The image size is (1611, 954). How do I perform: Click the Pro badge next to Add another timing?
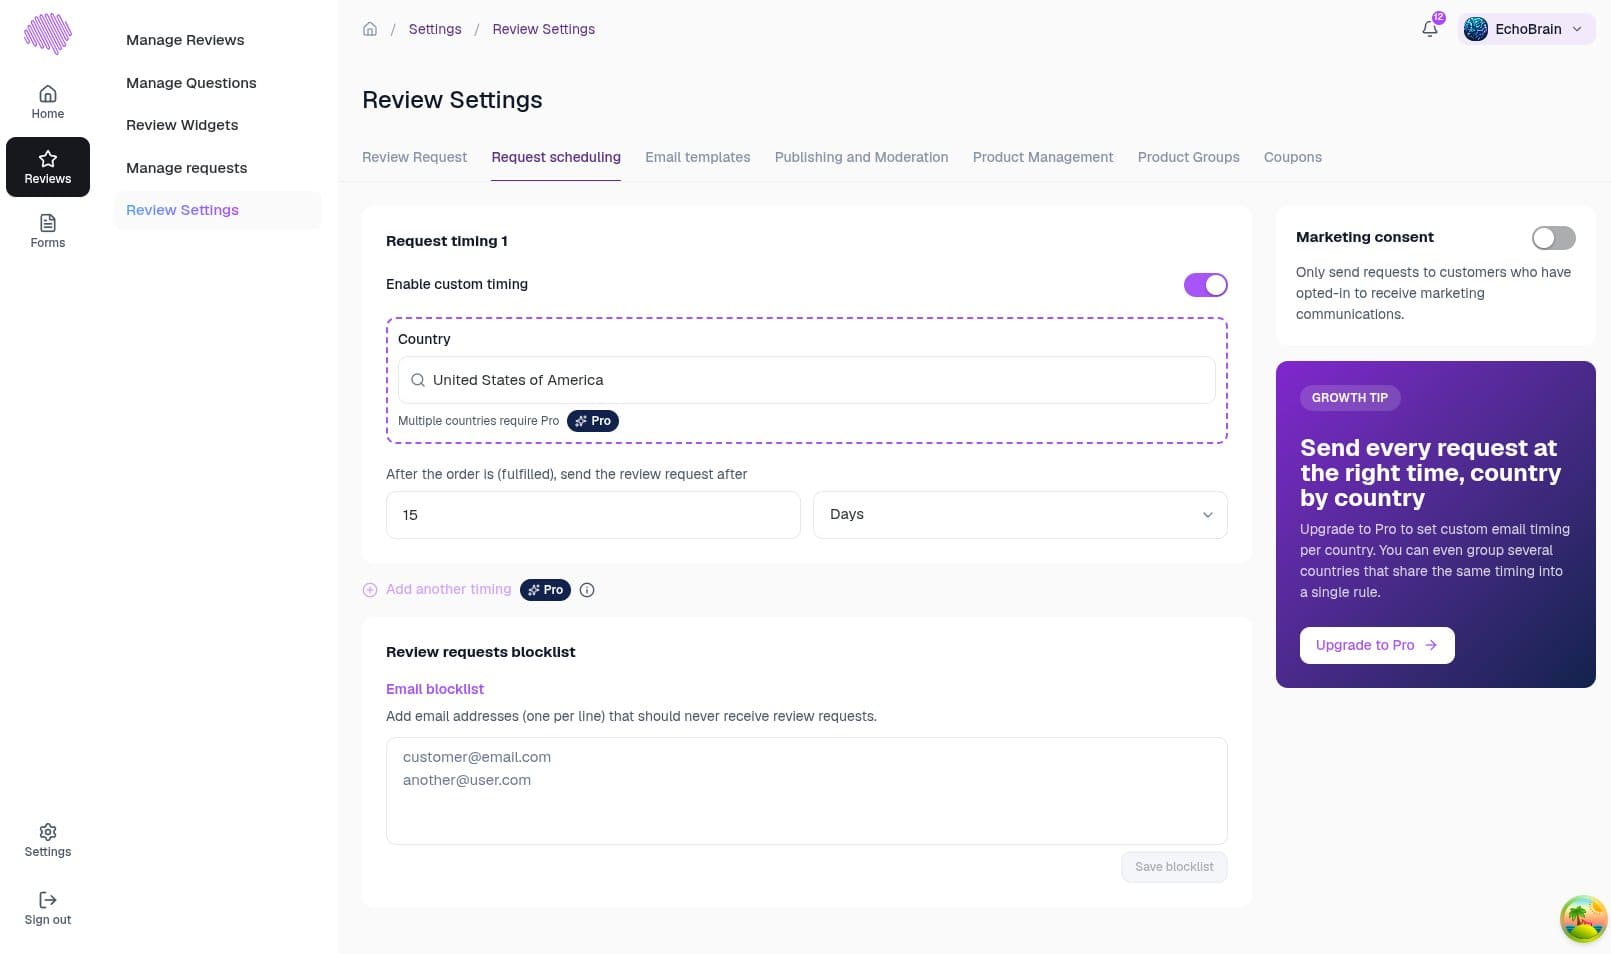pyautogui.click(x=545, y=590)
